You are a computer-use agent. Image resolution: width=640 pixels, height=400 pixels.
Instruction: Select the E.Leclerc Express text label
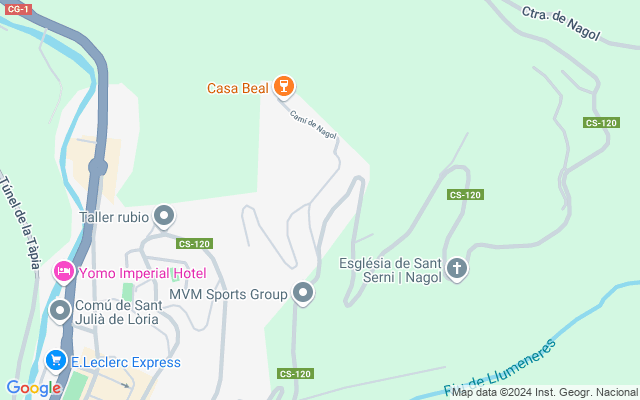(126, 362)
